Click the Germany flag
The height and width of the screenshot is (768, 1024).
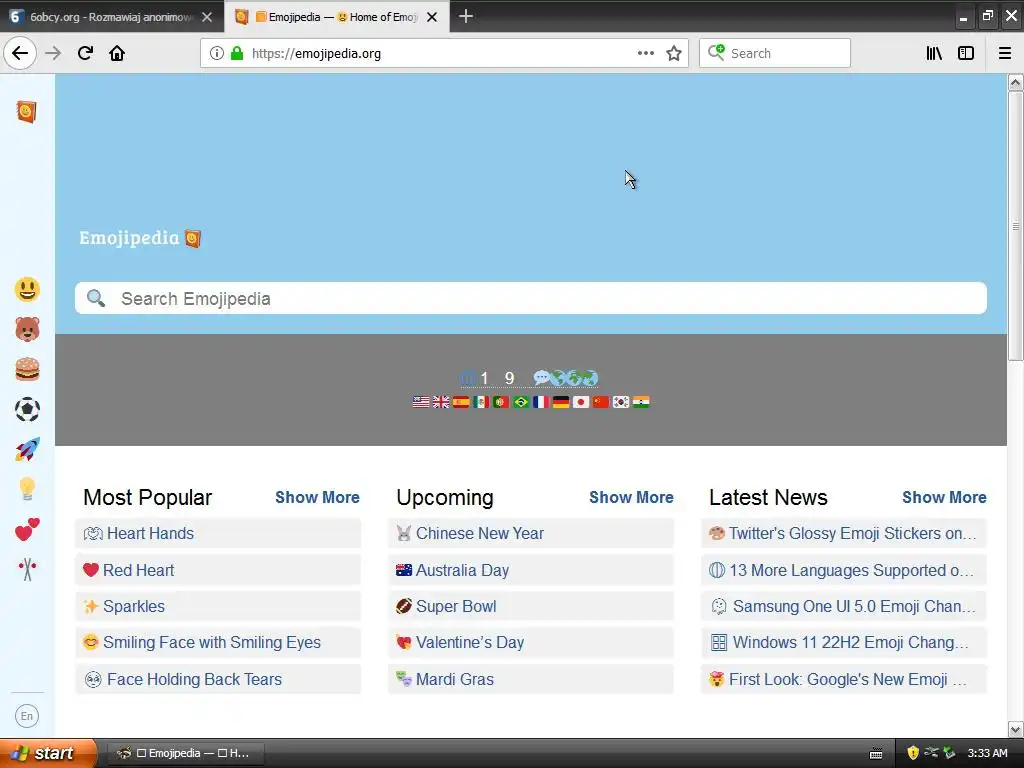point(561,402)
